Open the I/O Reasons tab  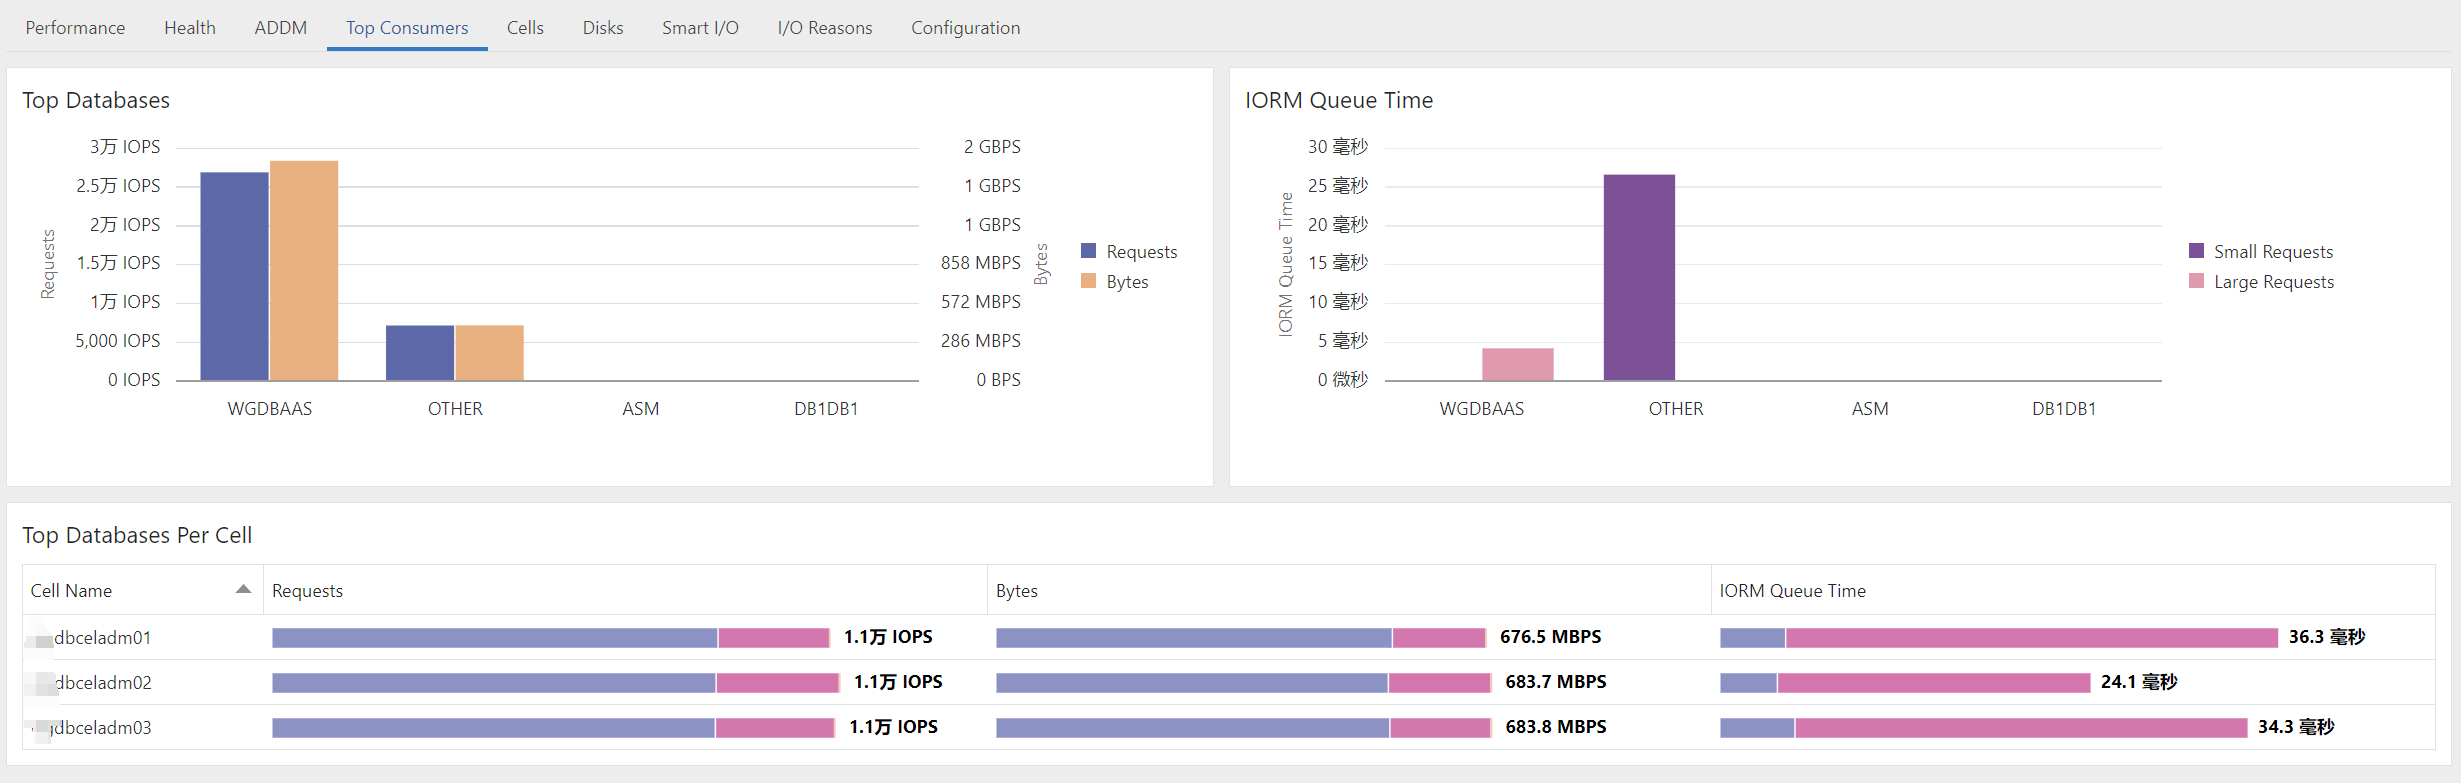click(825, 28)
